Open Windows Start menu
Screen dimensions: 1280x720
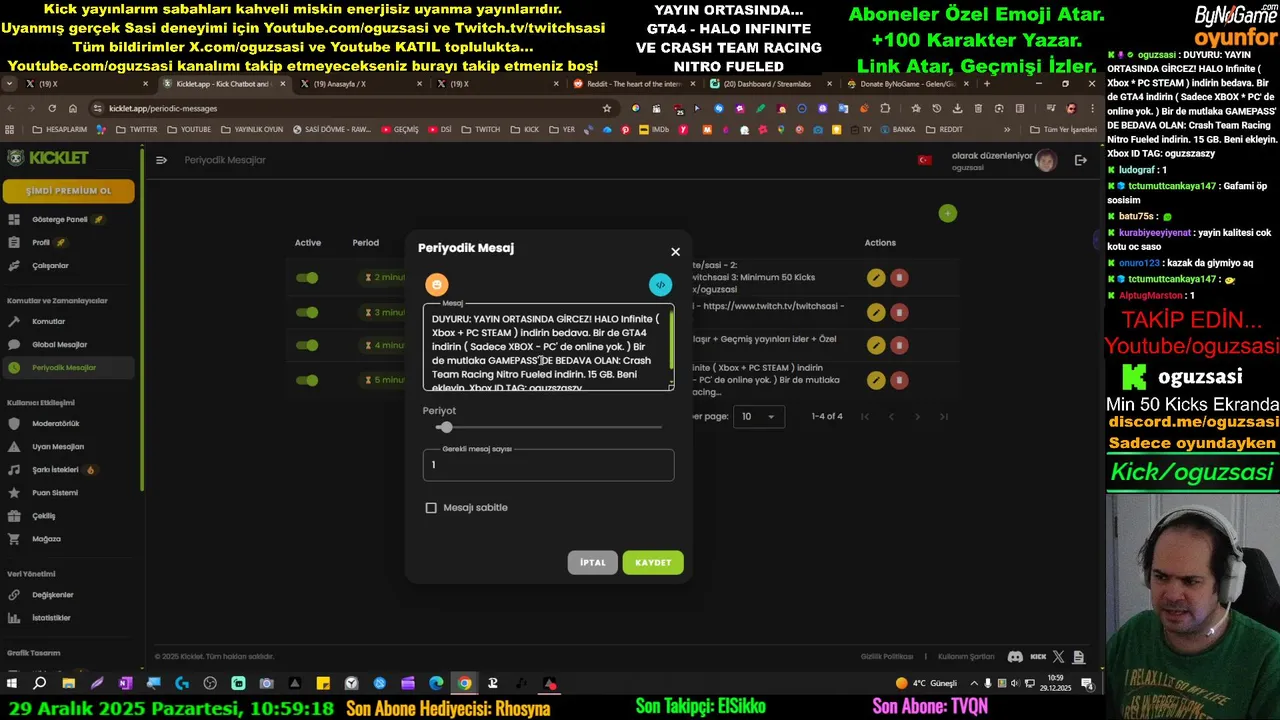(12, 683)
